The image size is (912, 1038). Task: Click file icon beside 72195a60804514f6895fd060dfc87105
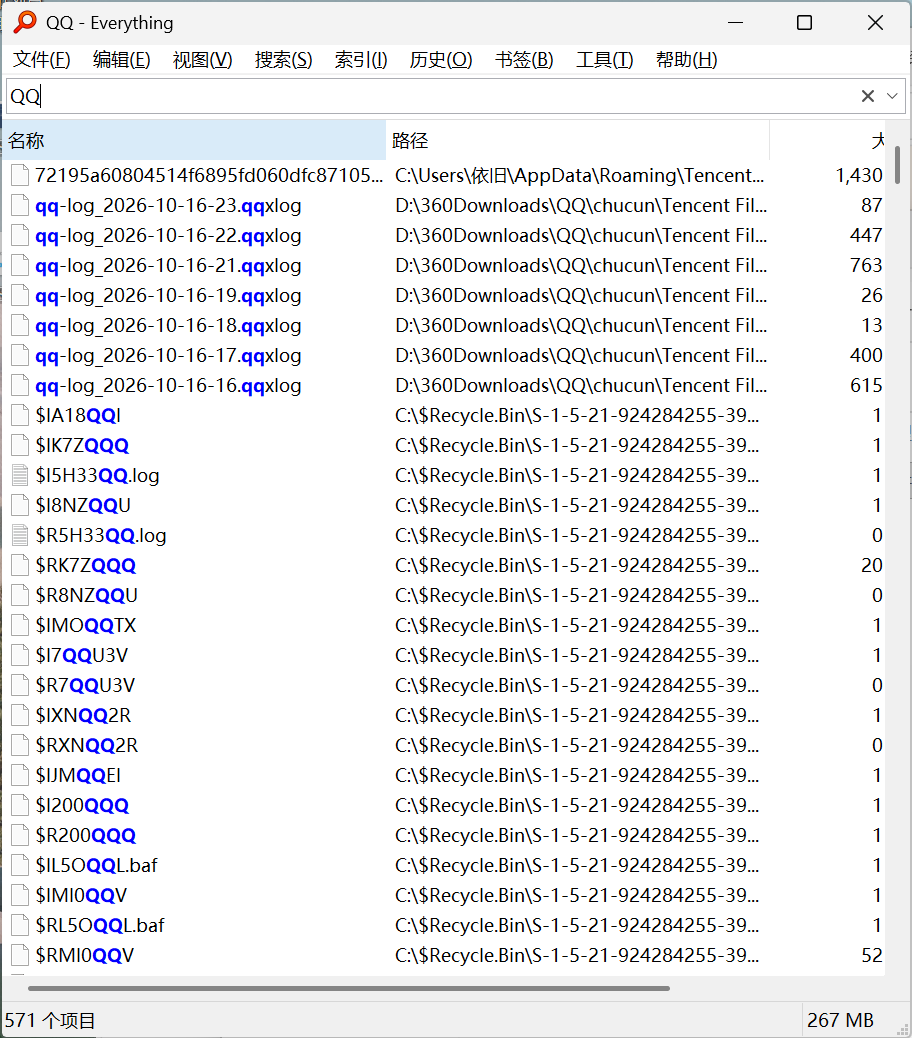point(21,175)
